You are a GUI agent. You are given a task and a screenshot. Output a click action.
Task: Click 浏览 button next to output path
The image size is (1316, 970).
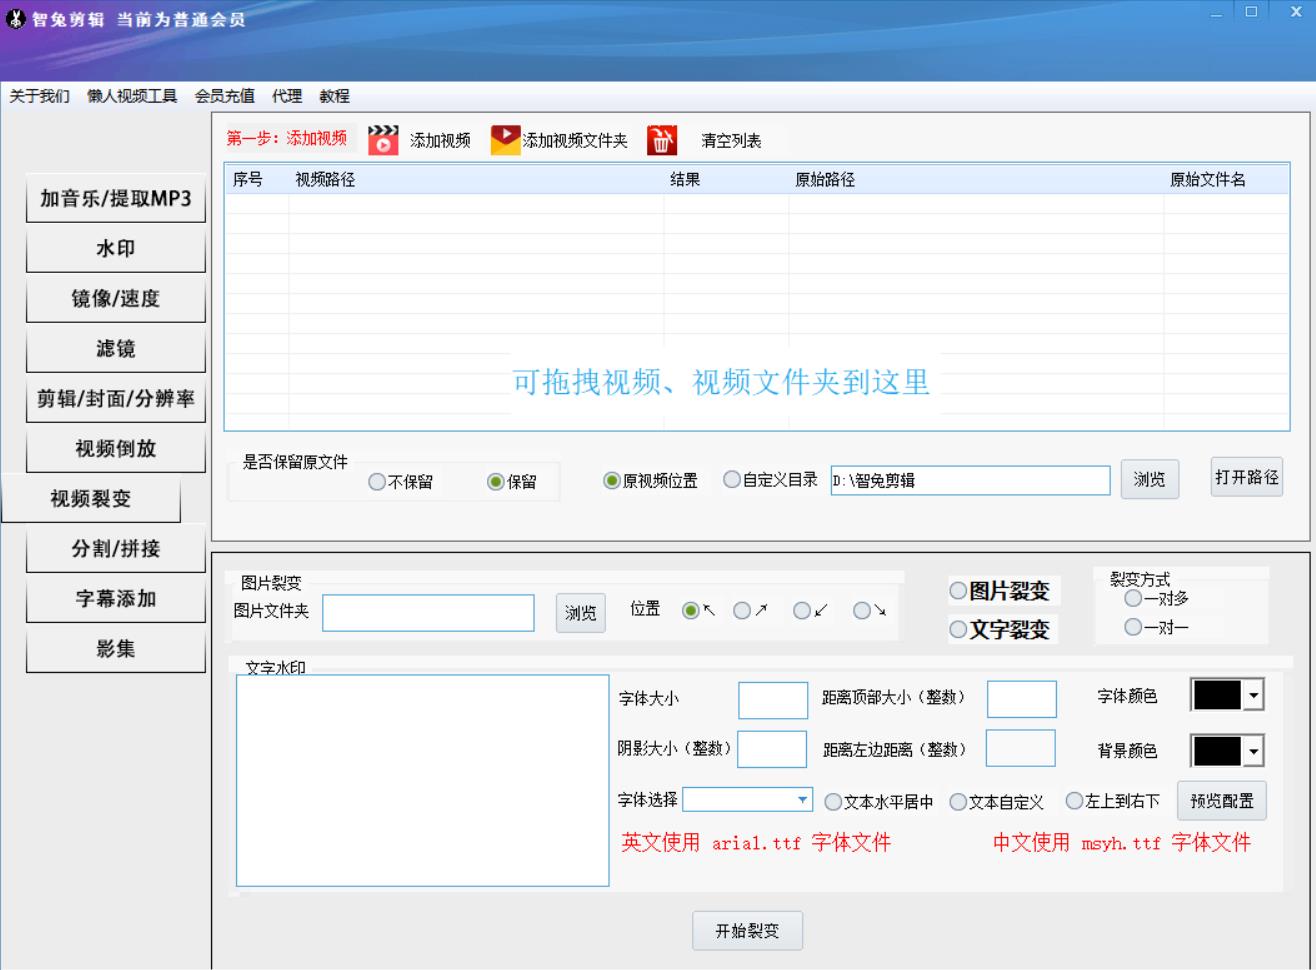click(1150, 480)
